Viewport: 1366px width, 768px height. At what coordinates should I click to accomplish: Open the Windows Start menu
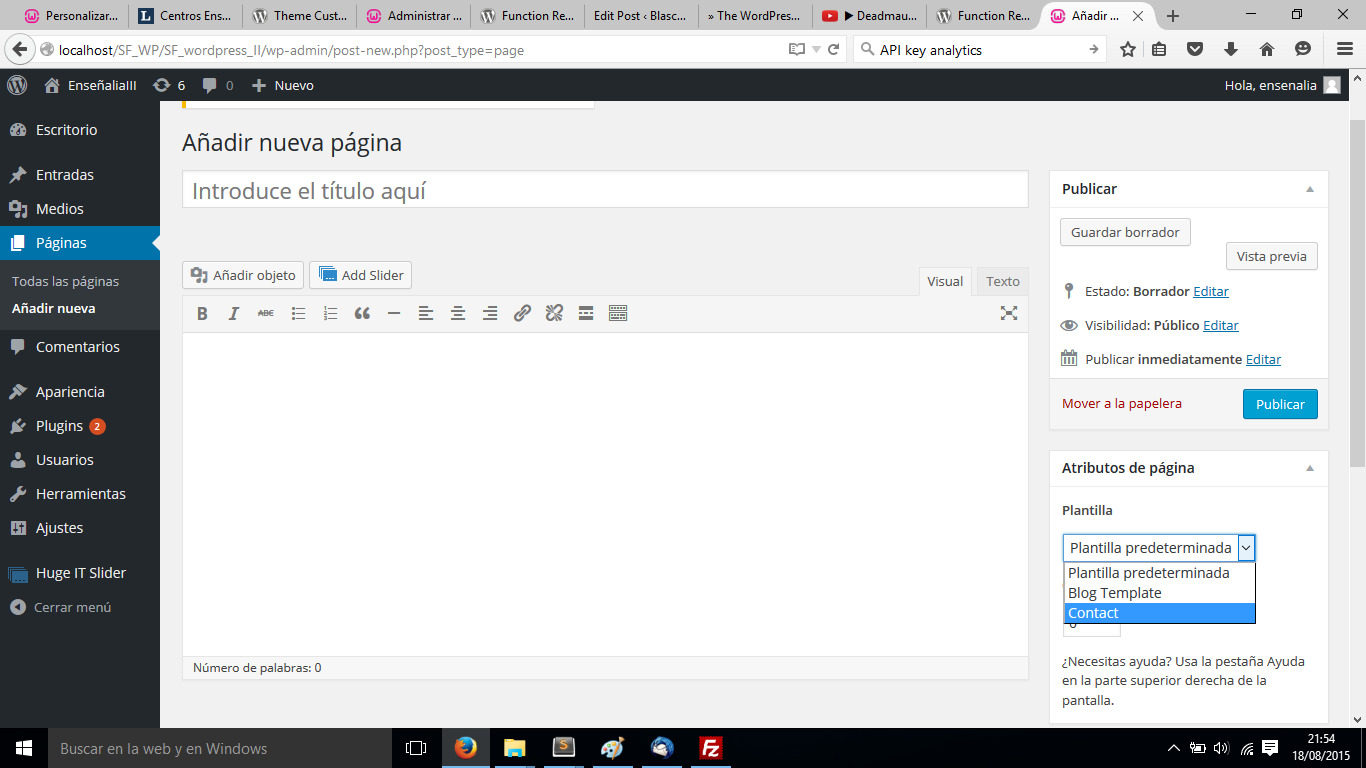pos(24,748)
